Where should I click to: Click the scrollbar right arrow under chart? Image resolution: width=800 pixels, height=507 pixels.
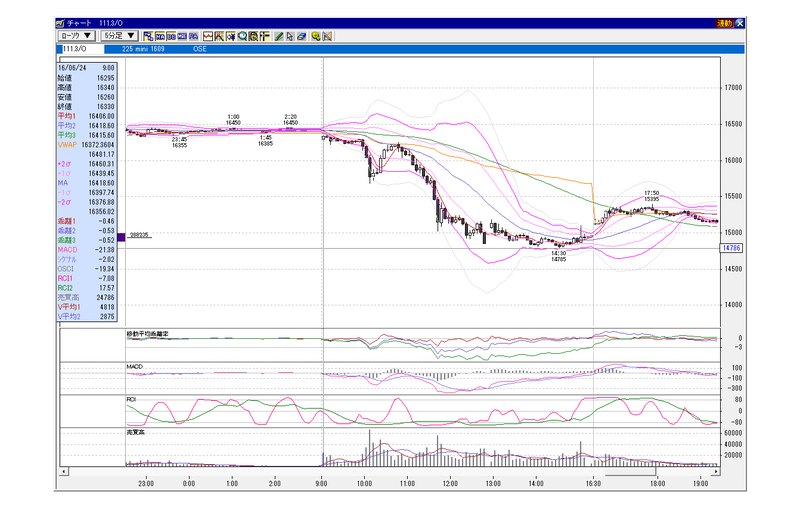(x=716, y=471)
